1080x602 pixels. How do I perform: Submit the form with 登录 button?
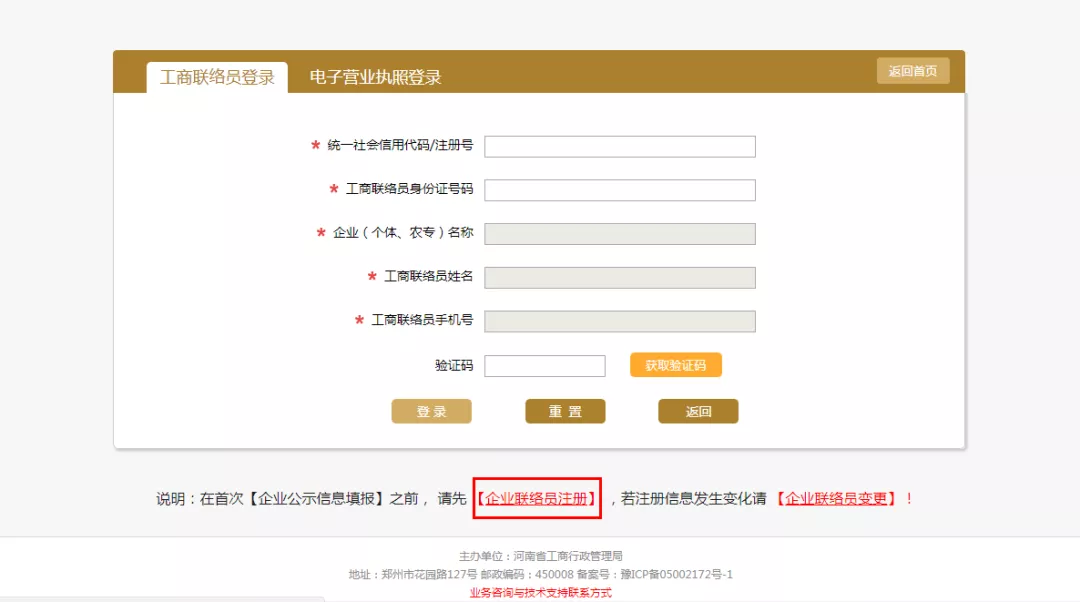pos(431,412)
